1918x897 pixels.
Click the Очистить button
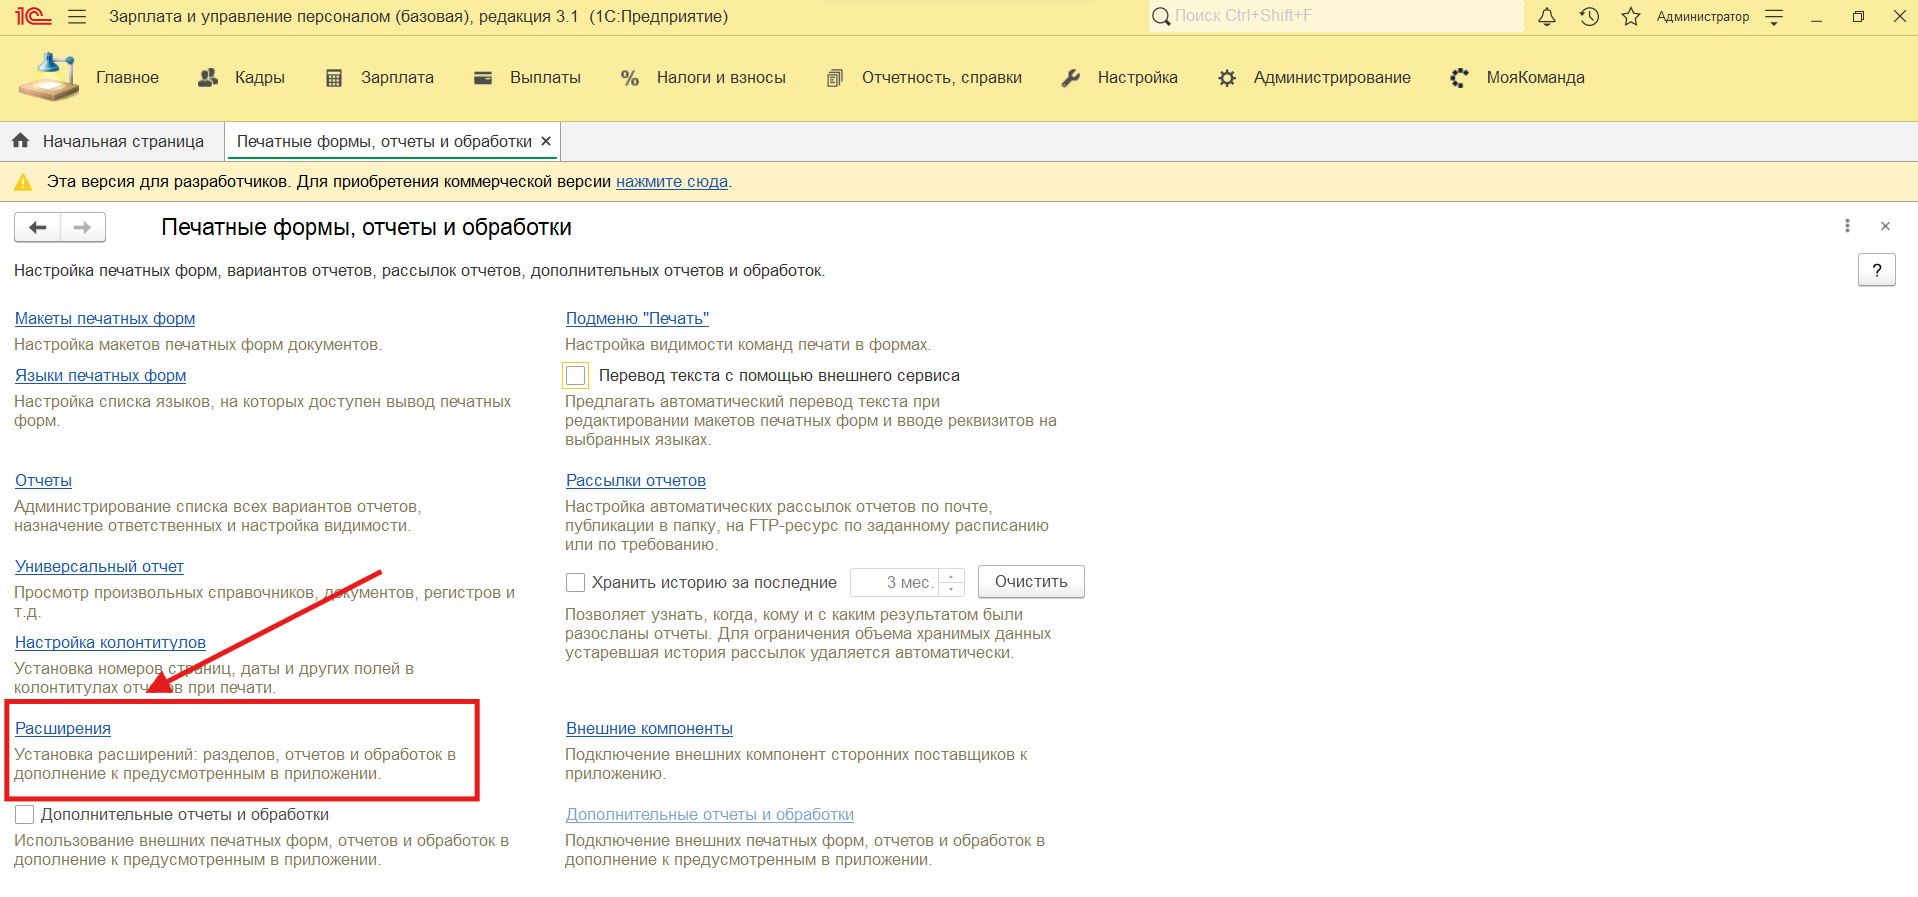coord(1030,582)
